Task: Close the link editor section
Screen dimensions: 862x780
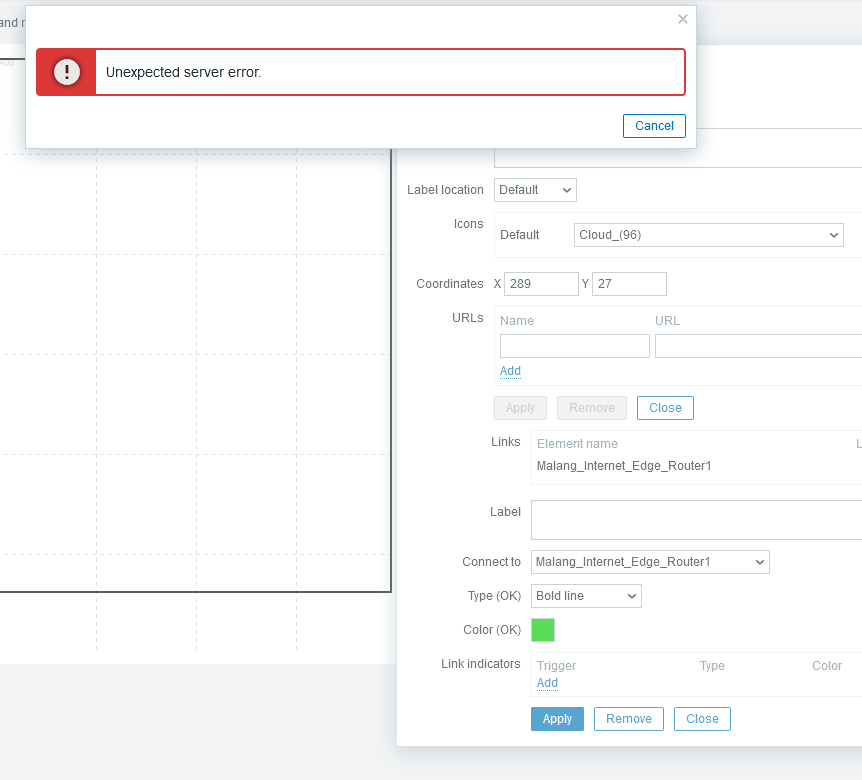Action: [702, 719]
